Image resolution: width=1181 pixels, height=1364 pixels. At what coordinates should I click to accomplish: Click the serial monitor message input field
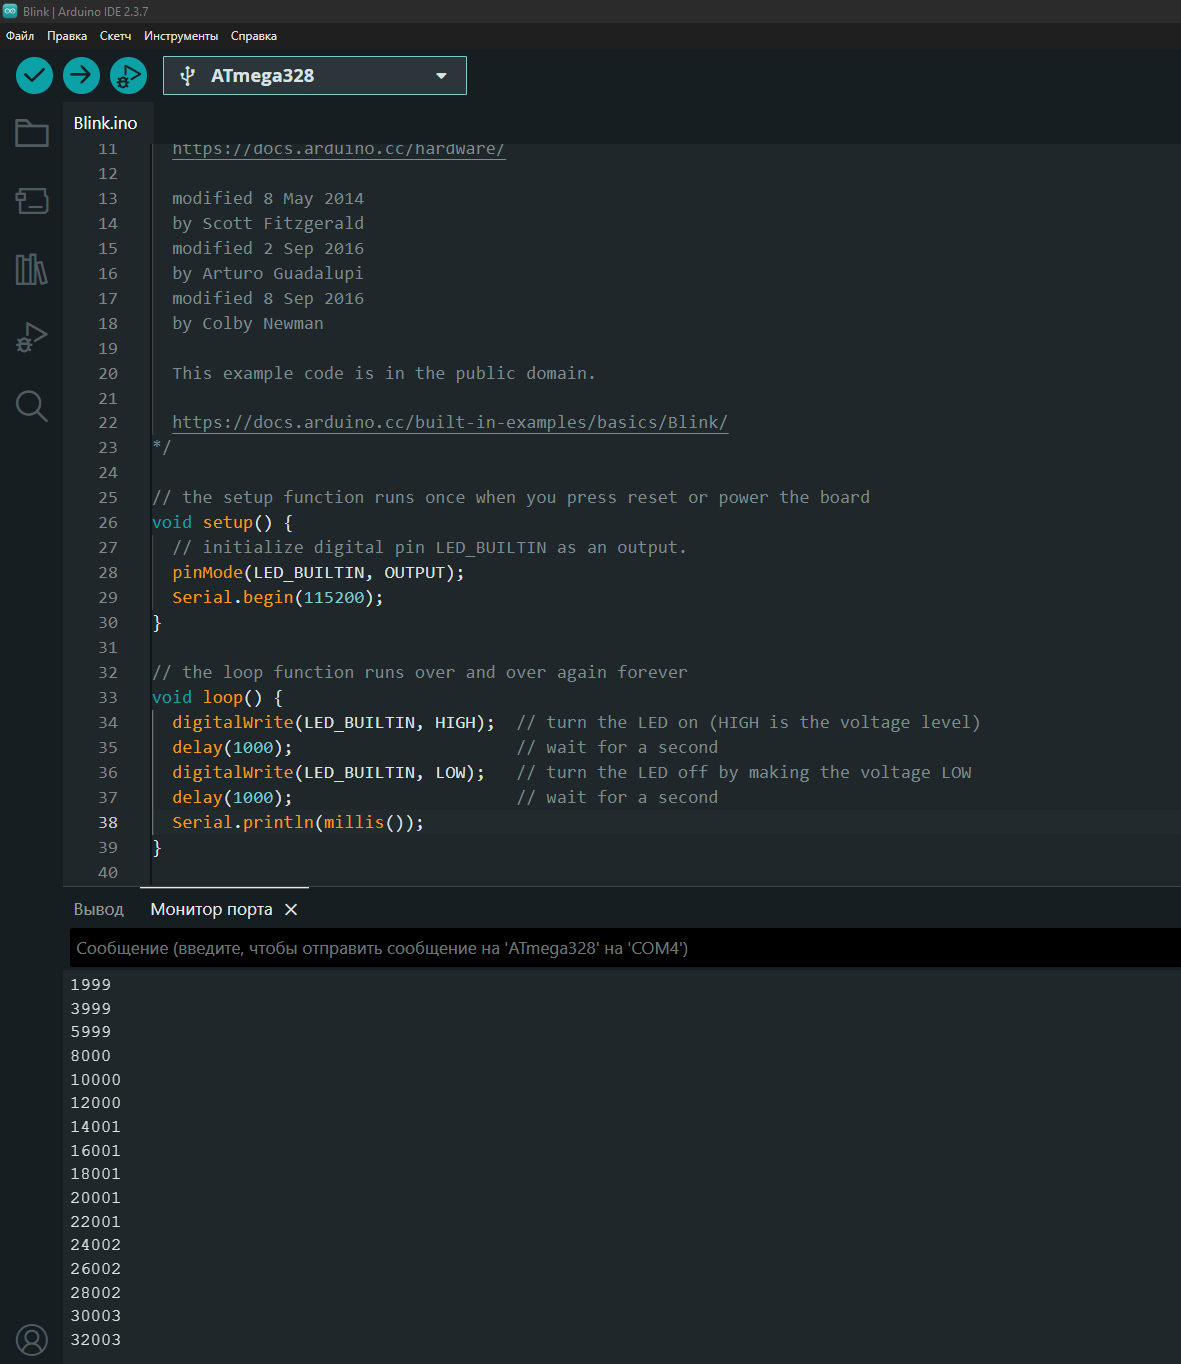pyautogui.click(x=620, y=948)
